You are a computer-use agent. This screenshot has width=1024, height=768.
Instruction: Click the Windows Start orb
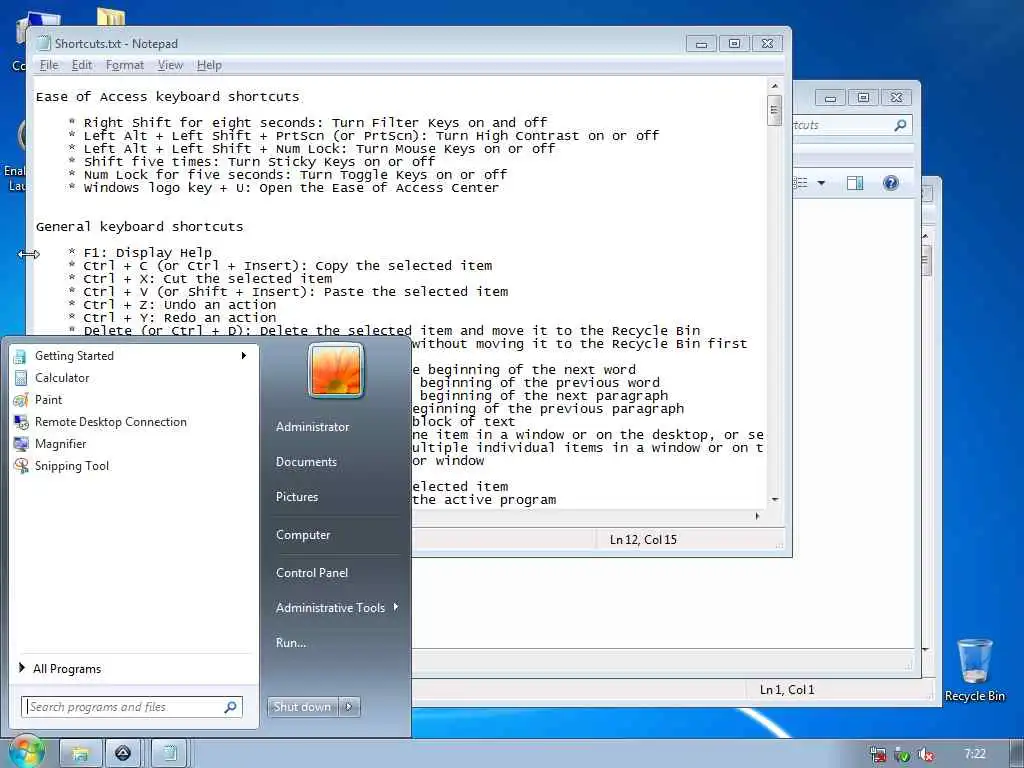25,754
